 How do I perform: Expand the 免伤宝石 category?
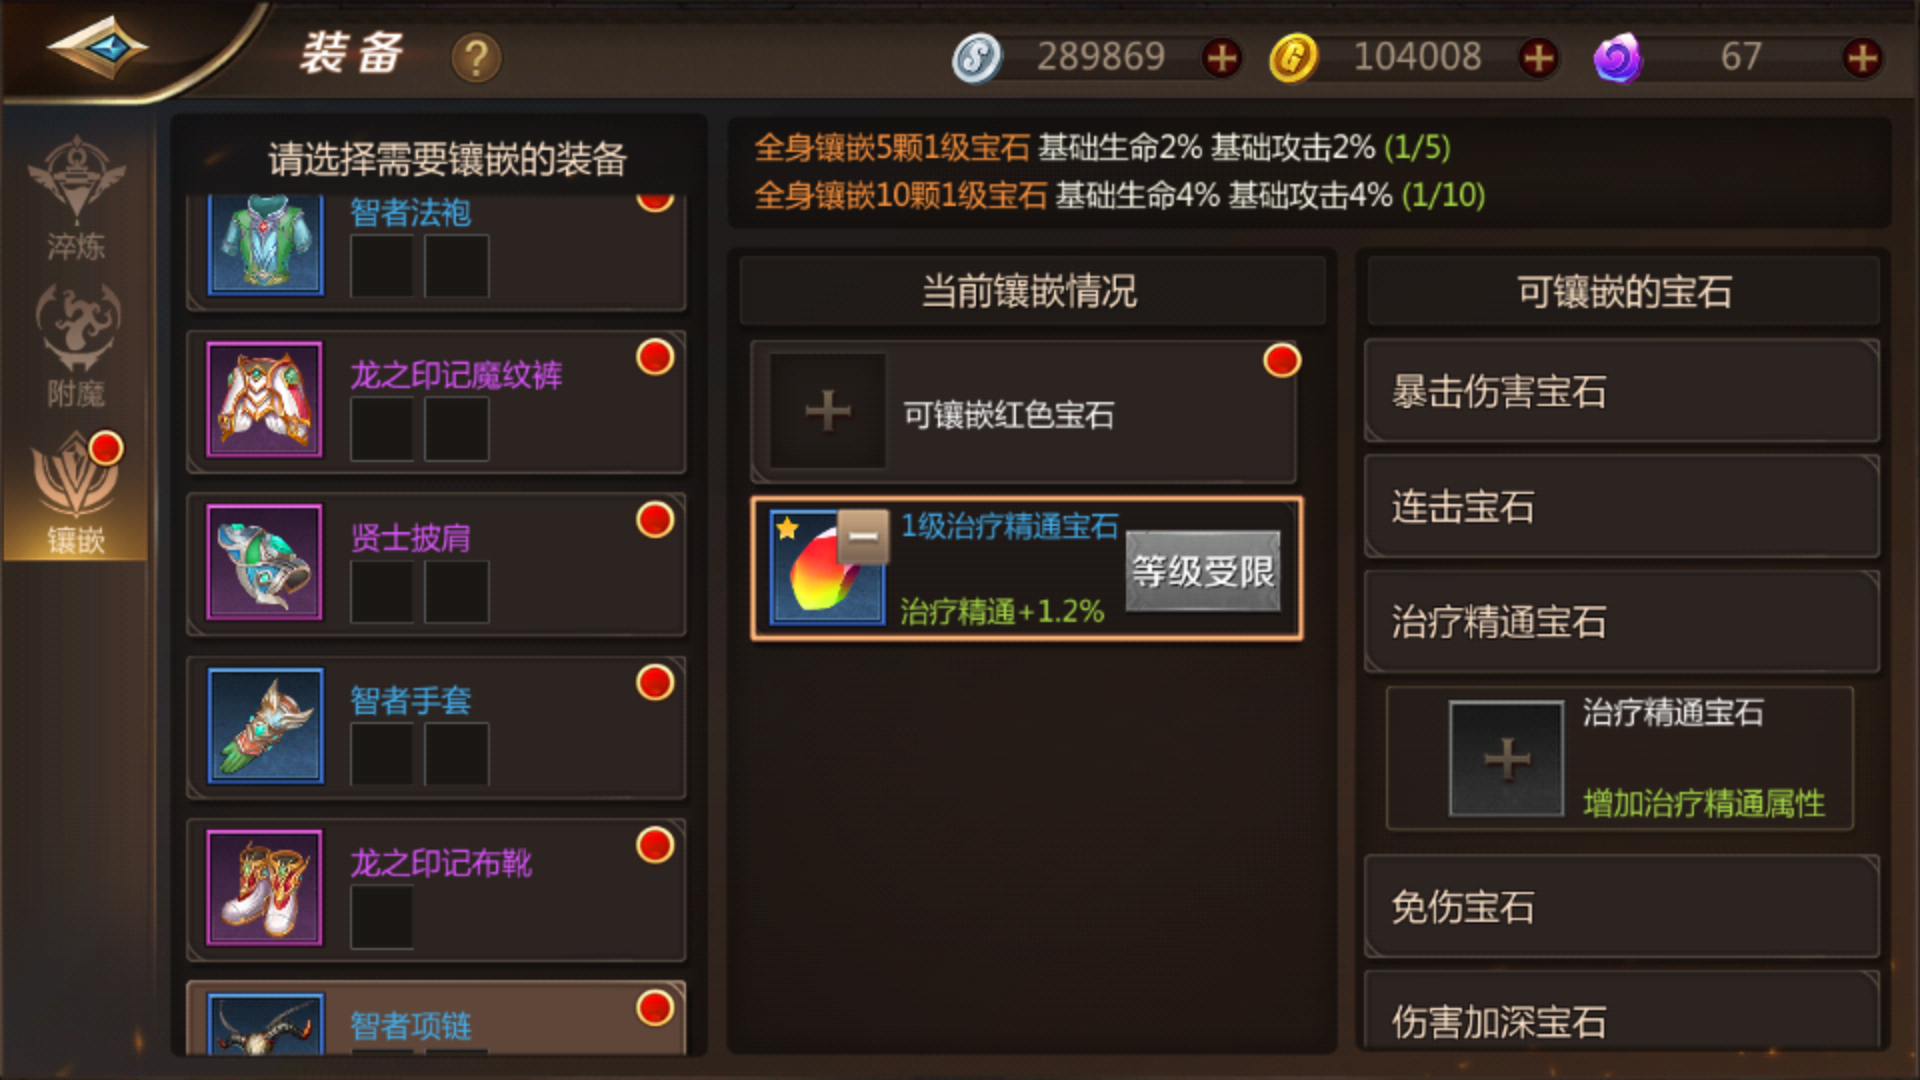tap(1622, 907)
